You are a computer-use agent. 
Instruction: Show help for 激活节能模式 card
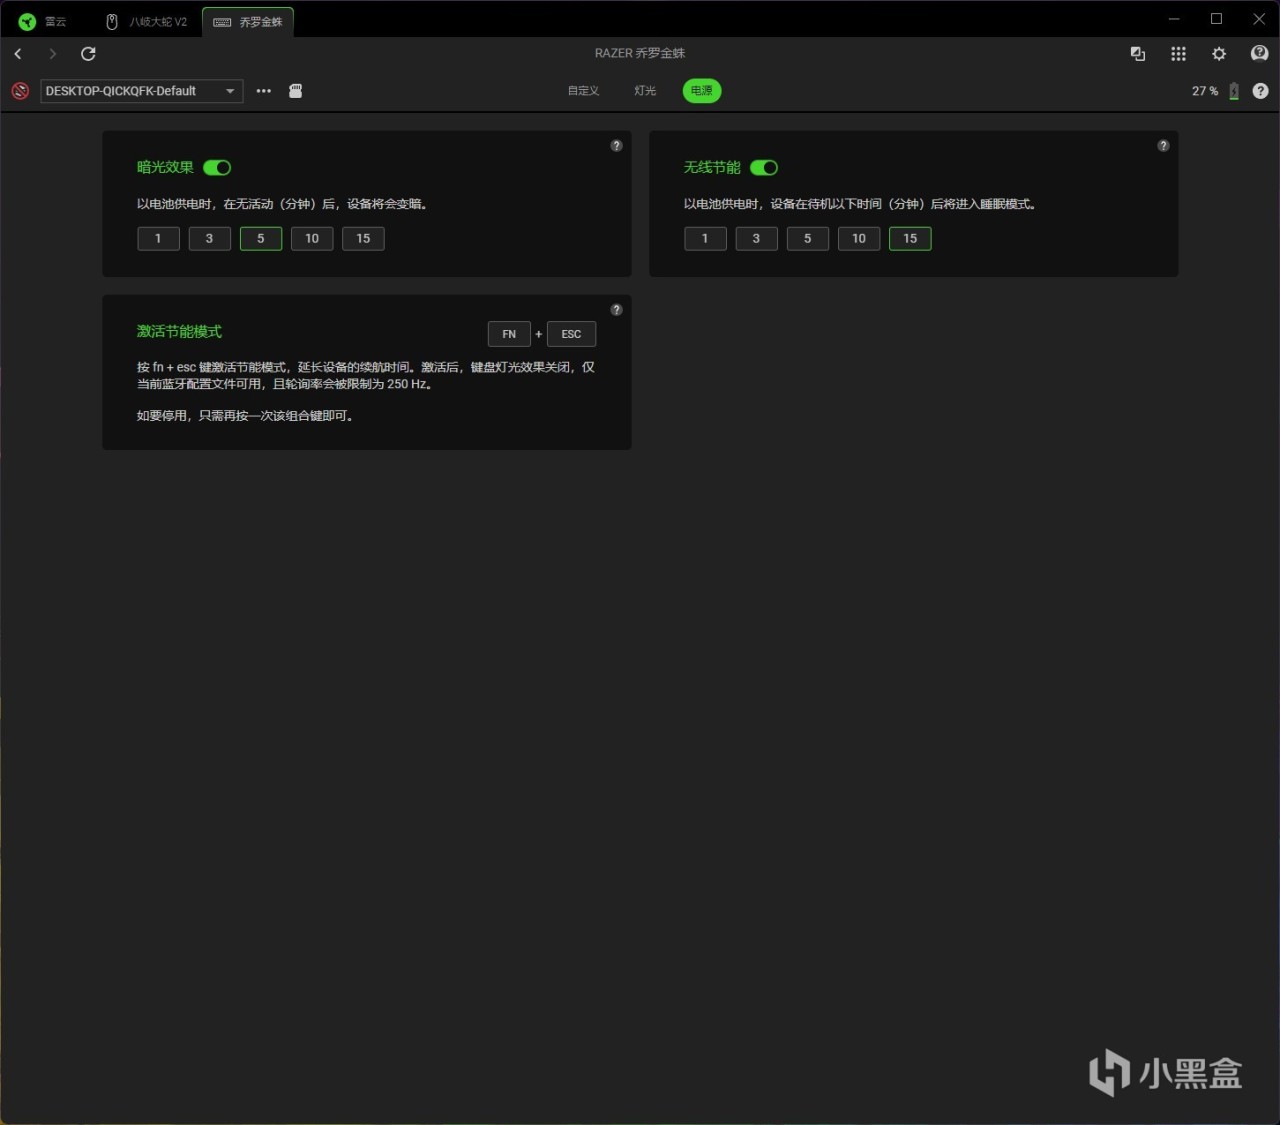616,310
